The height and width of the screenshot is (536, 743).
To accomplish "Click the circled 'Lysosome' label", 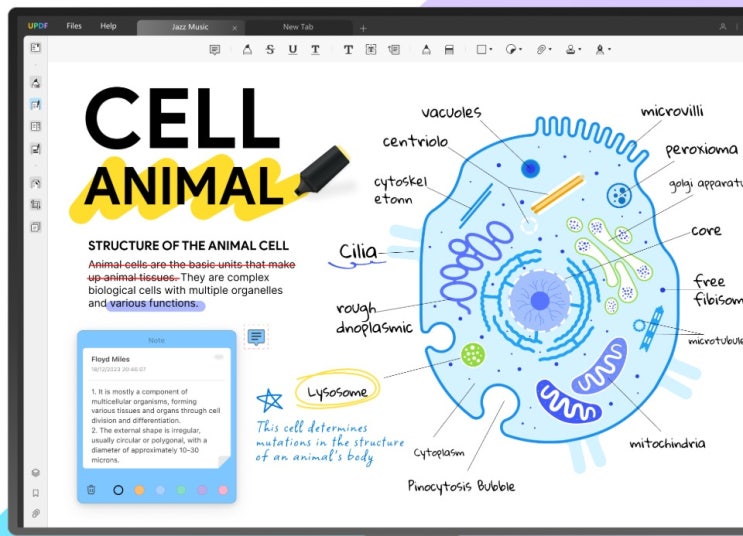I will pyautogui.click(x=337, y=391).
